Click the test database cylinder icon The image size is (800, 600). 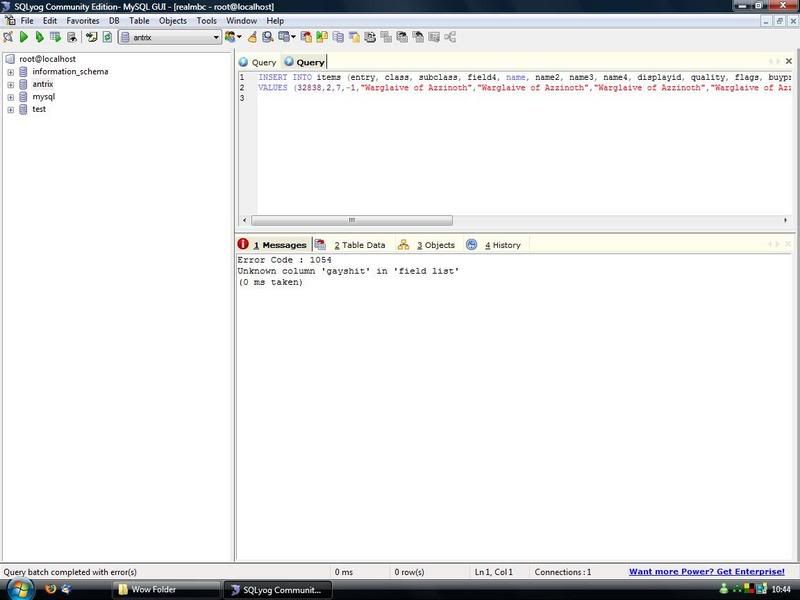(23, 109)
